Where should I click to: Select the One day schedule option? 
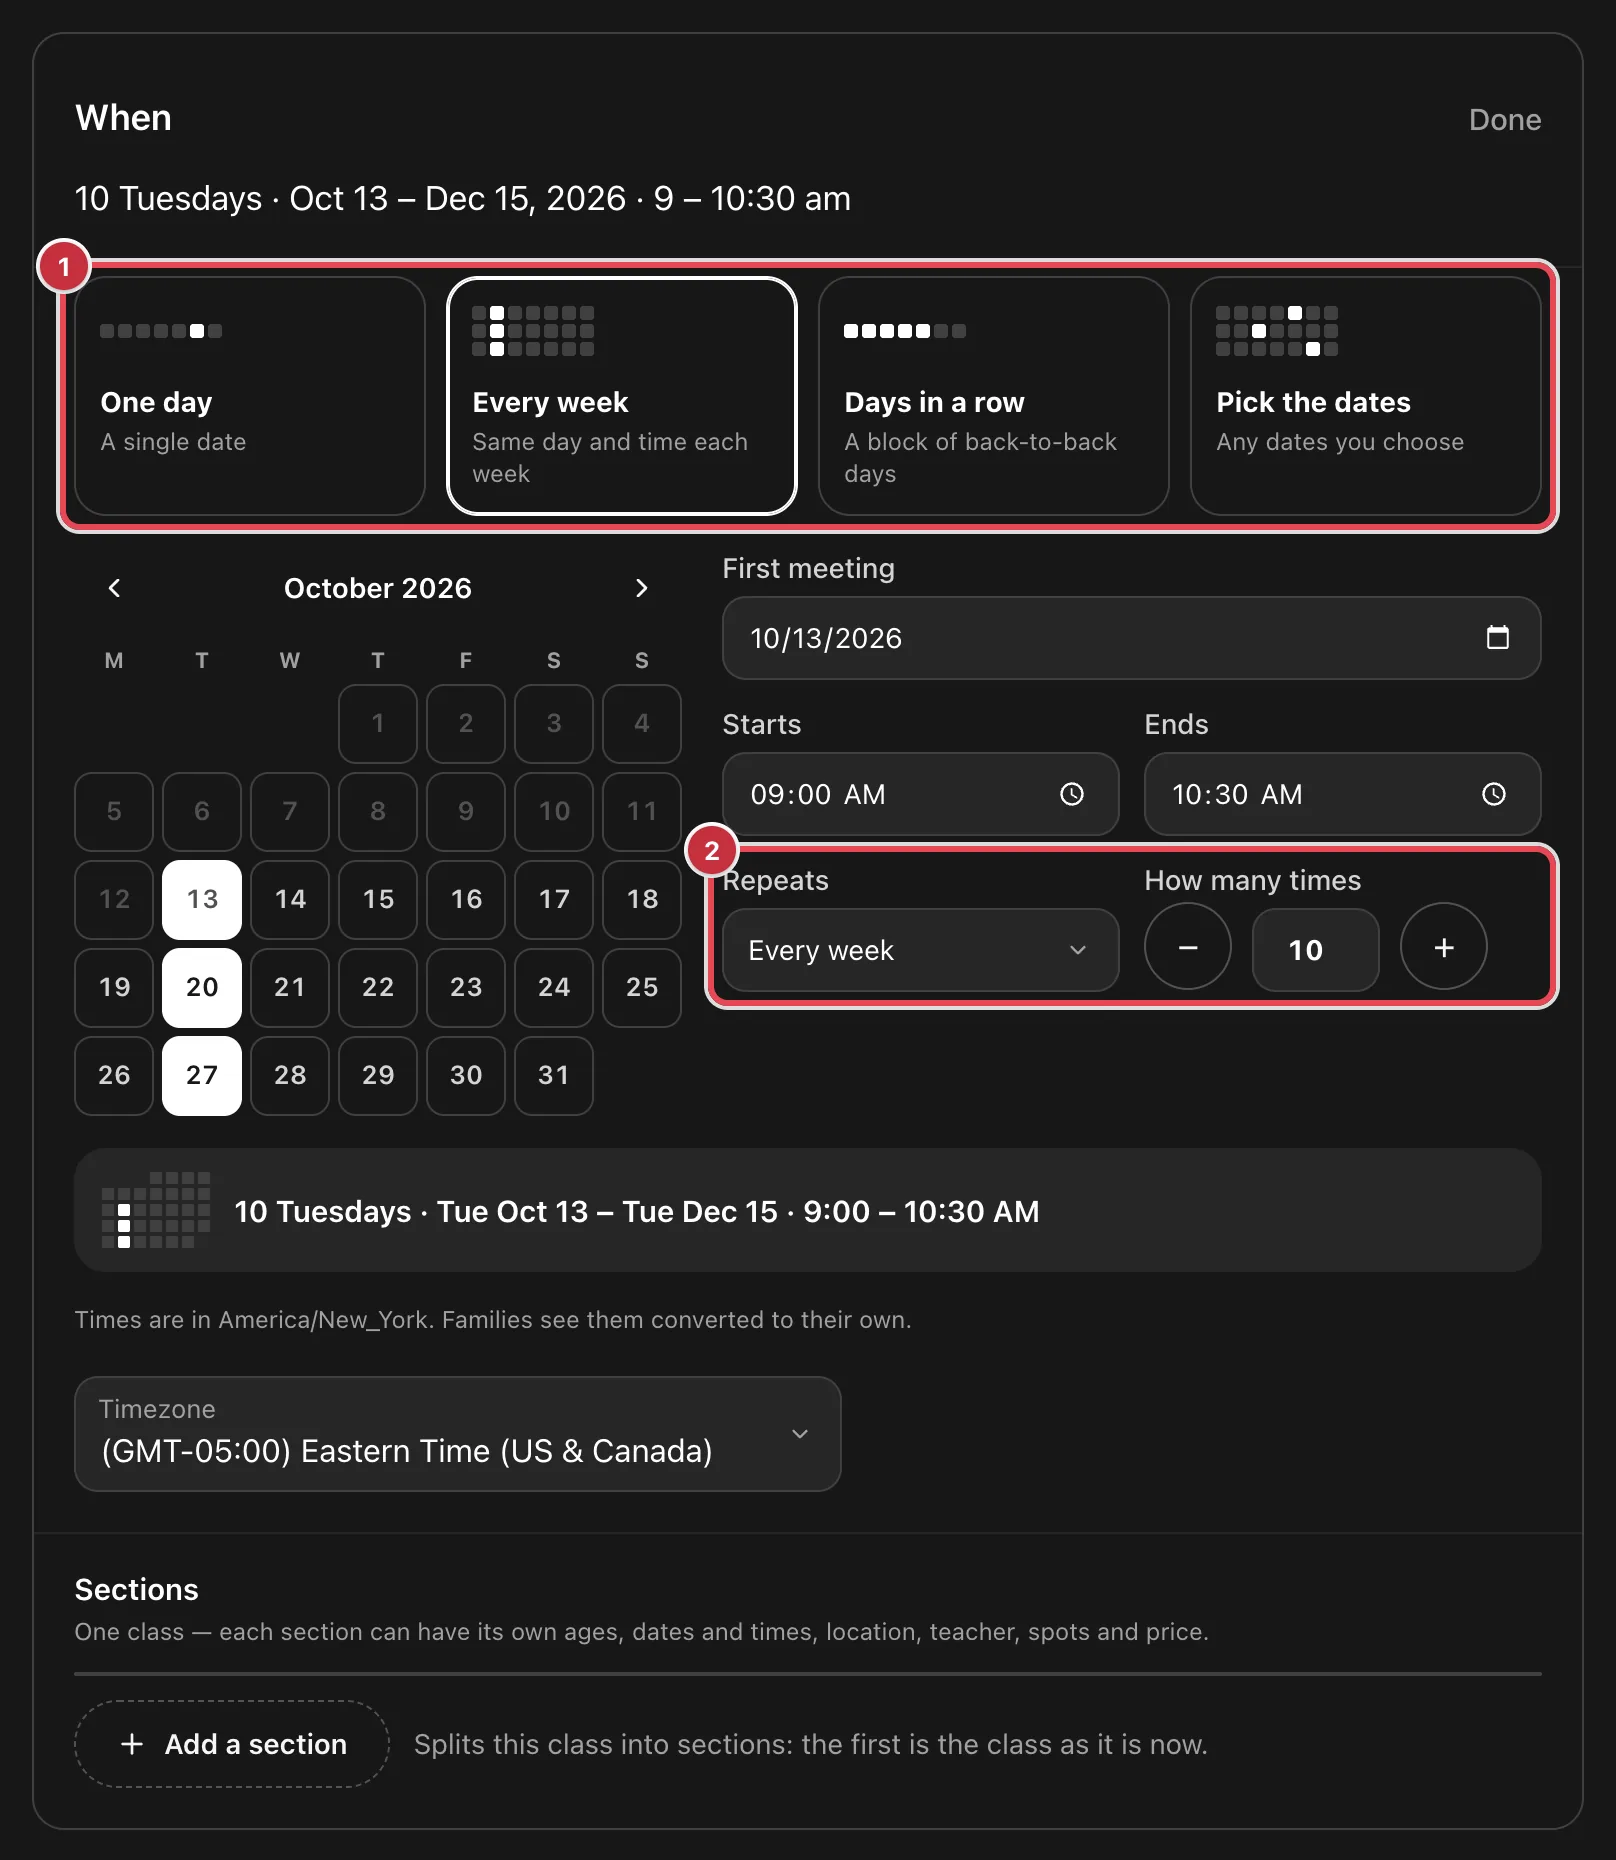coord(250,396)
